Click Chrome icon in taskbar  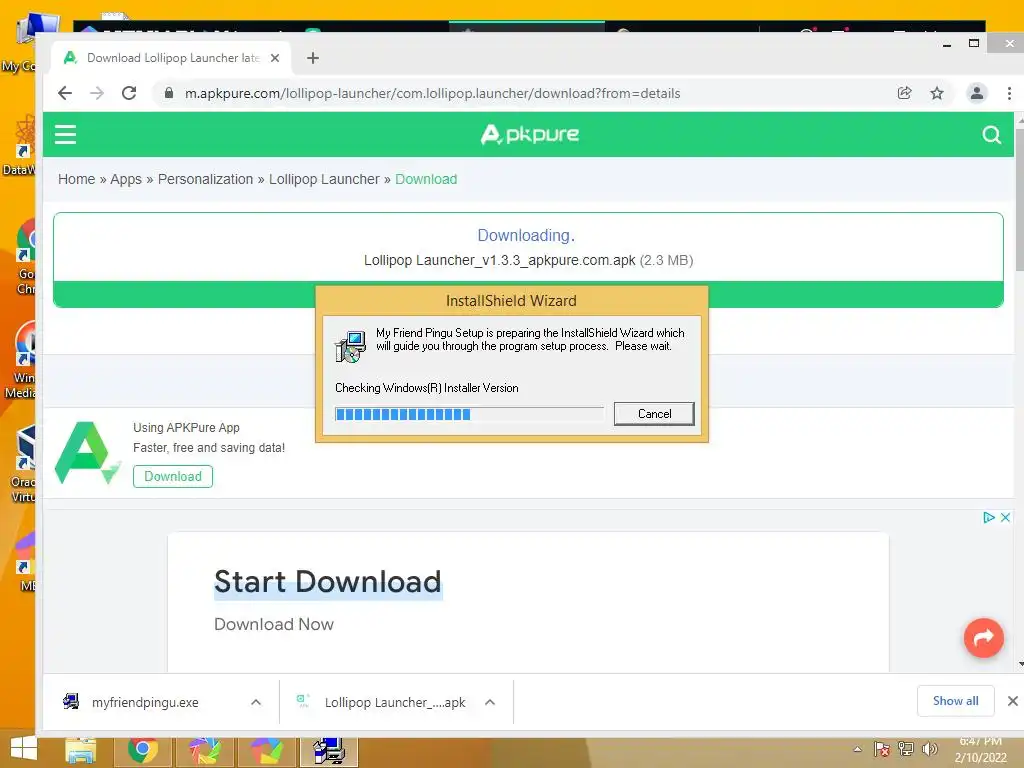[x=142, y=751]
